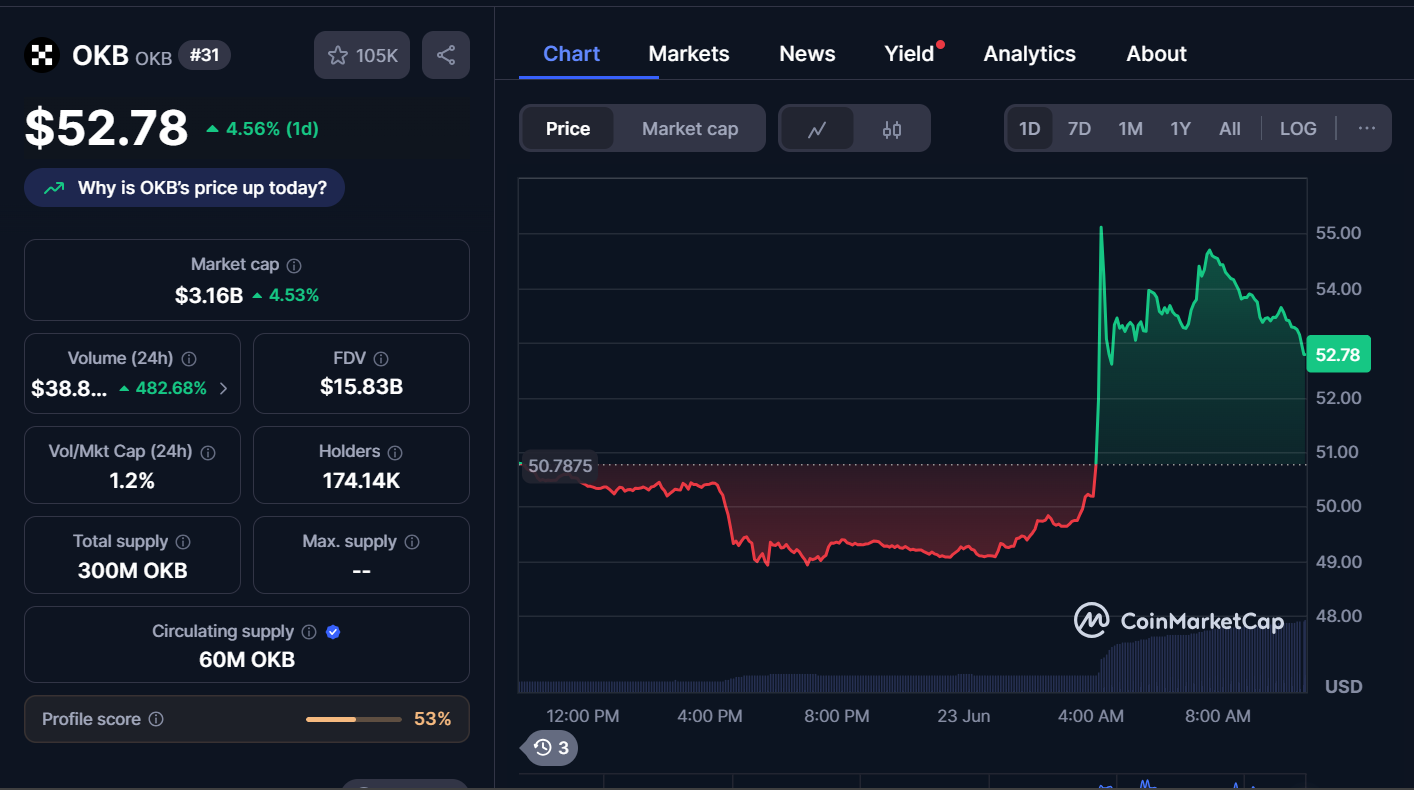The width and height of the screenshot is (1414, 790).
Task: Open info icon beside Total supply
Action: click(183, 542)
